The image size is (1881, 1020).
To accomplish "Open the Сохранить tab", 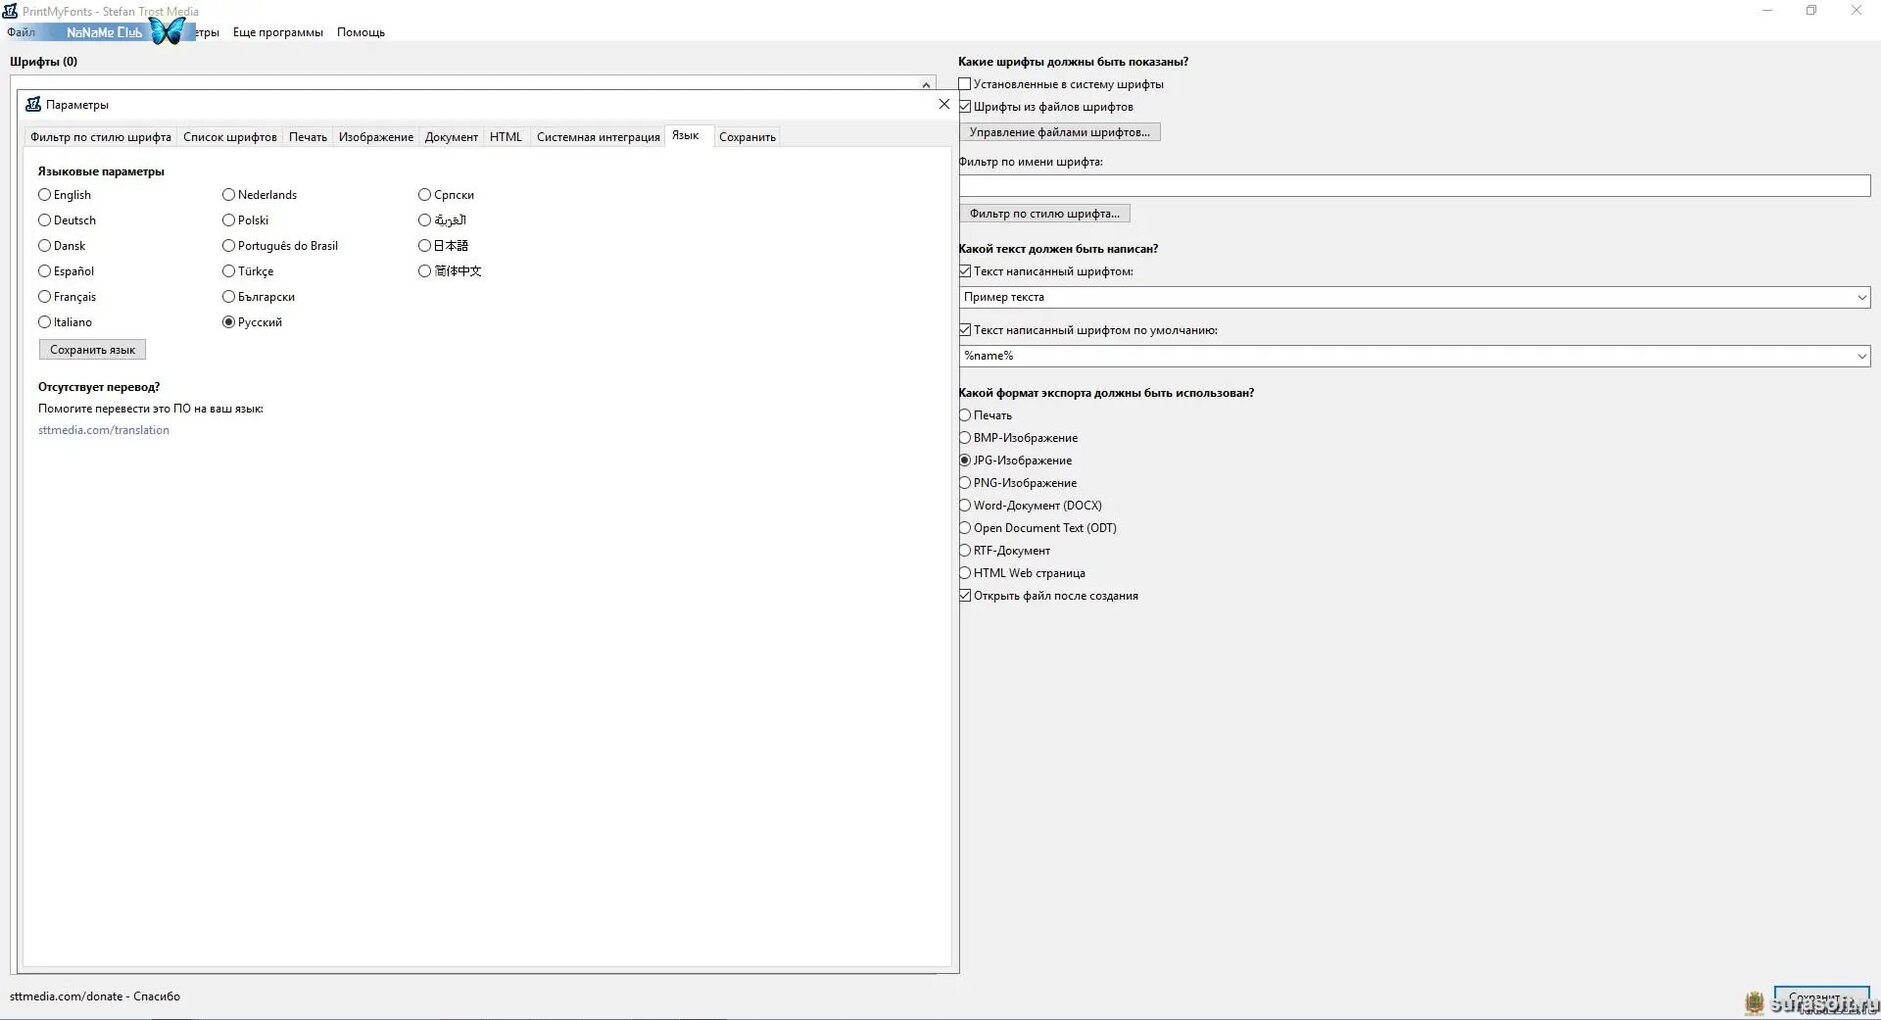I will 747,137.
